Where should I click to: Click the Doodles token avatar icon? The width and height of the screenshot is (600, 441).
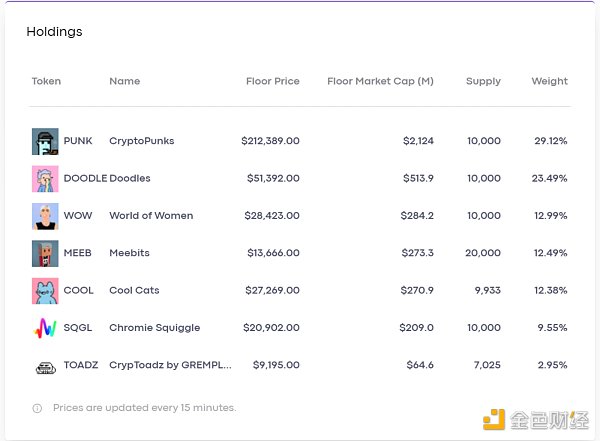click(45, 178)
